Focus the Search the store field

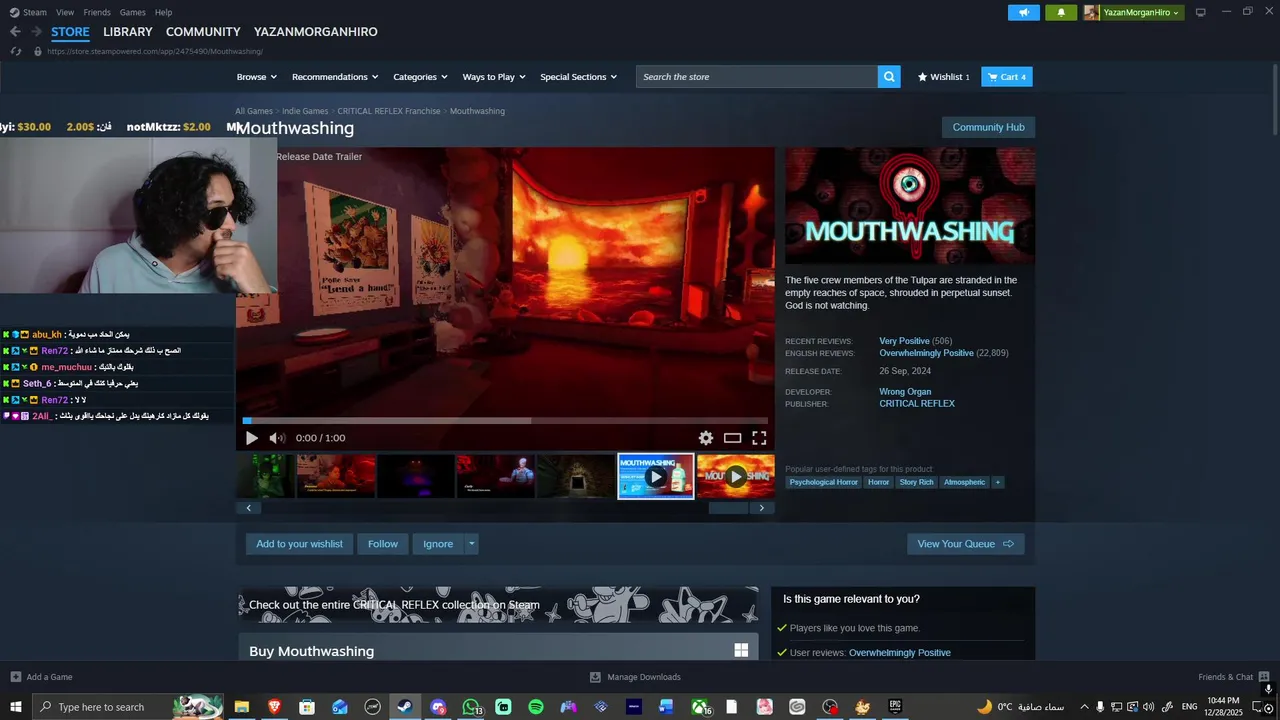coord(757,77)
